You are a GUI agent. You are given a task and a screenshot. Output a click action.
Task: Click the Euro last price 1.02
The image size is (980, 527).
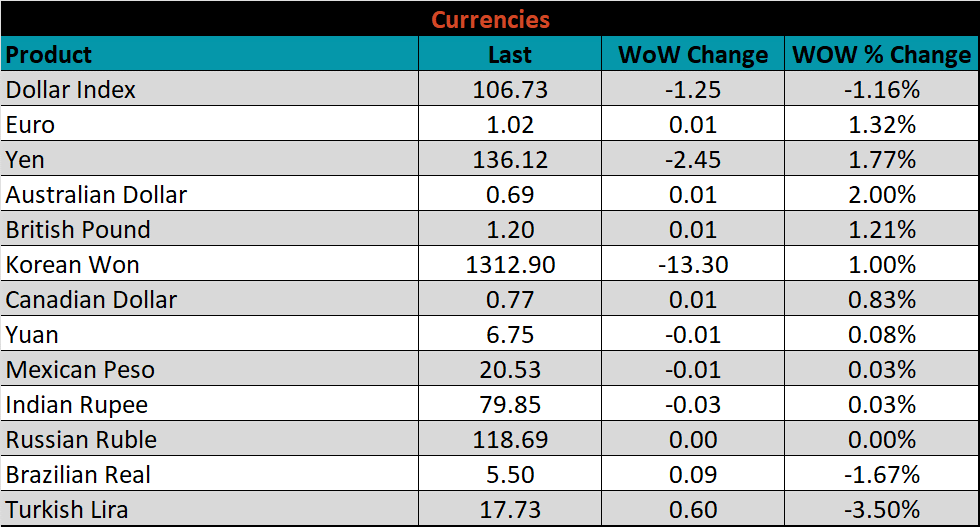pyautogui.click(x=510, y=125)
